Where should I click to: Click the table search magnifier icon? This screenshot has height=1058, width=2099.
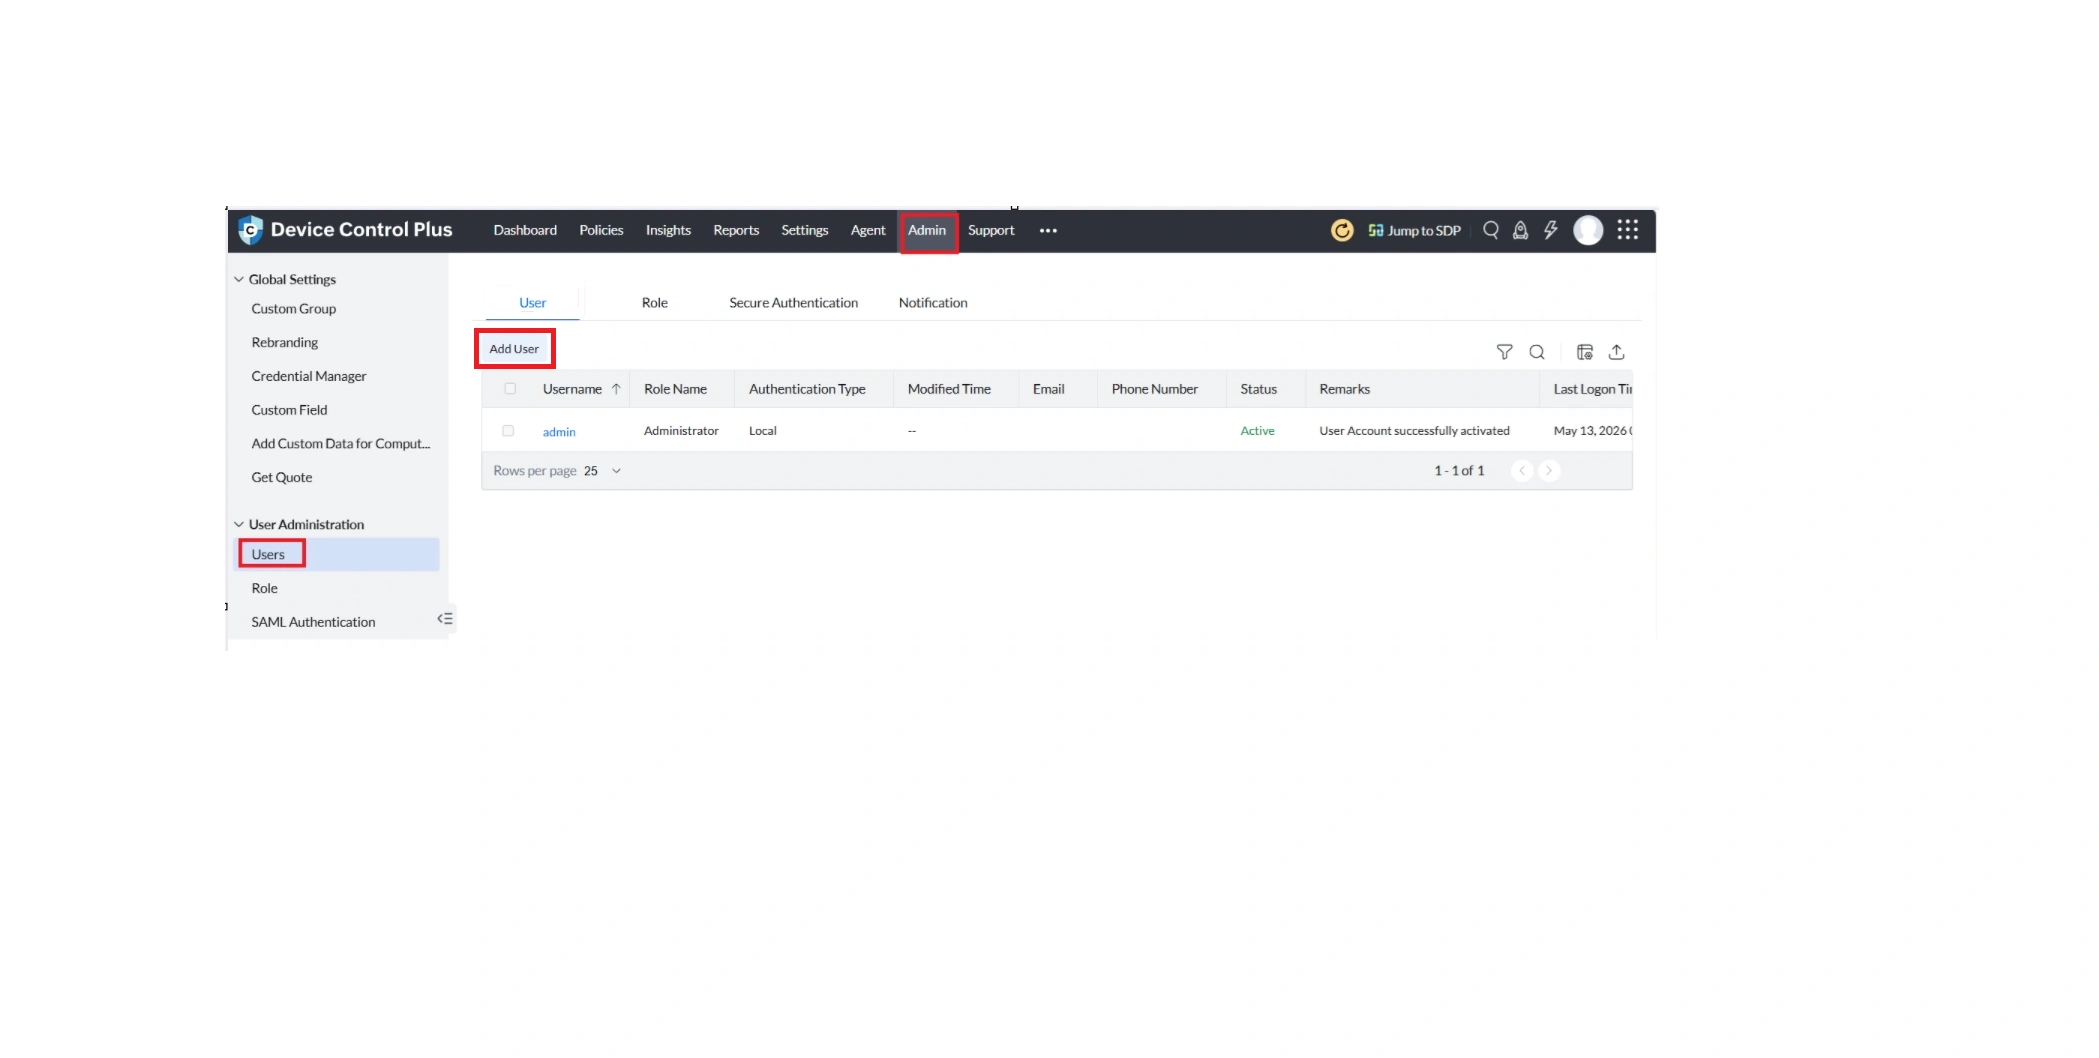(x=1537, y=352)
